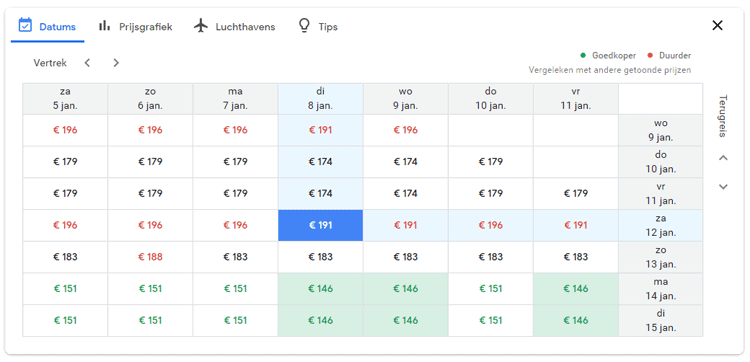Pick € 183 for 5 jan. departure, 13 jan. return
Image resolution: width=750 pixels, height=362 pixels.
pos(65,257)
